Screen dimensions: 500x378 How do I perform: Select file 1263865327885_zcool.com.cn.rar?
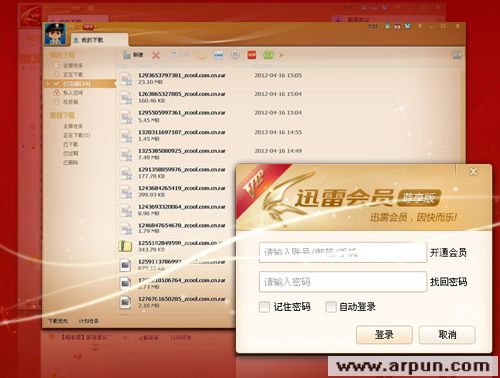click(x=182, y=94)
